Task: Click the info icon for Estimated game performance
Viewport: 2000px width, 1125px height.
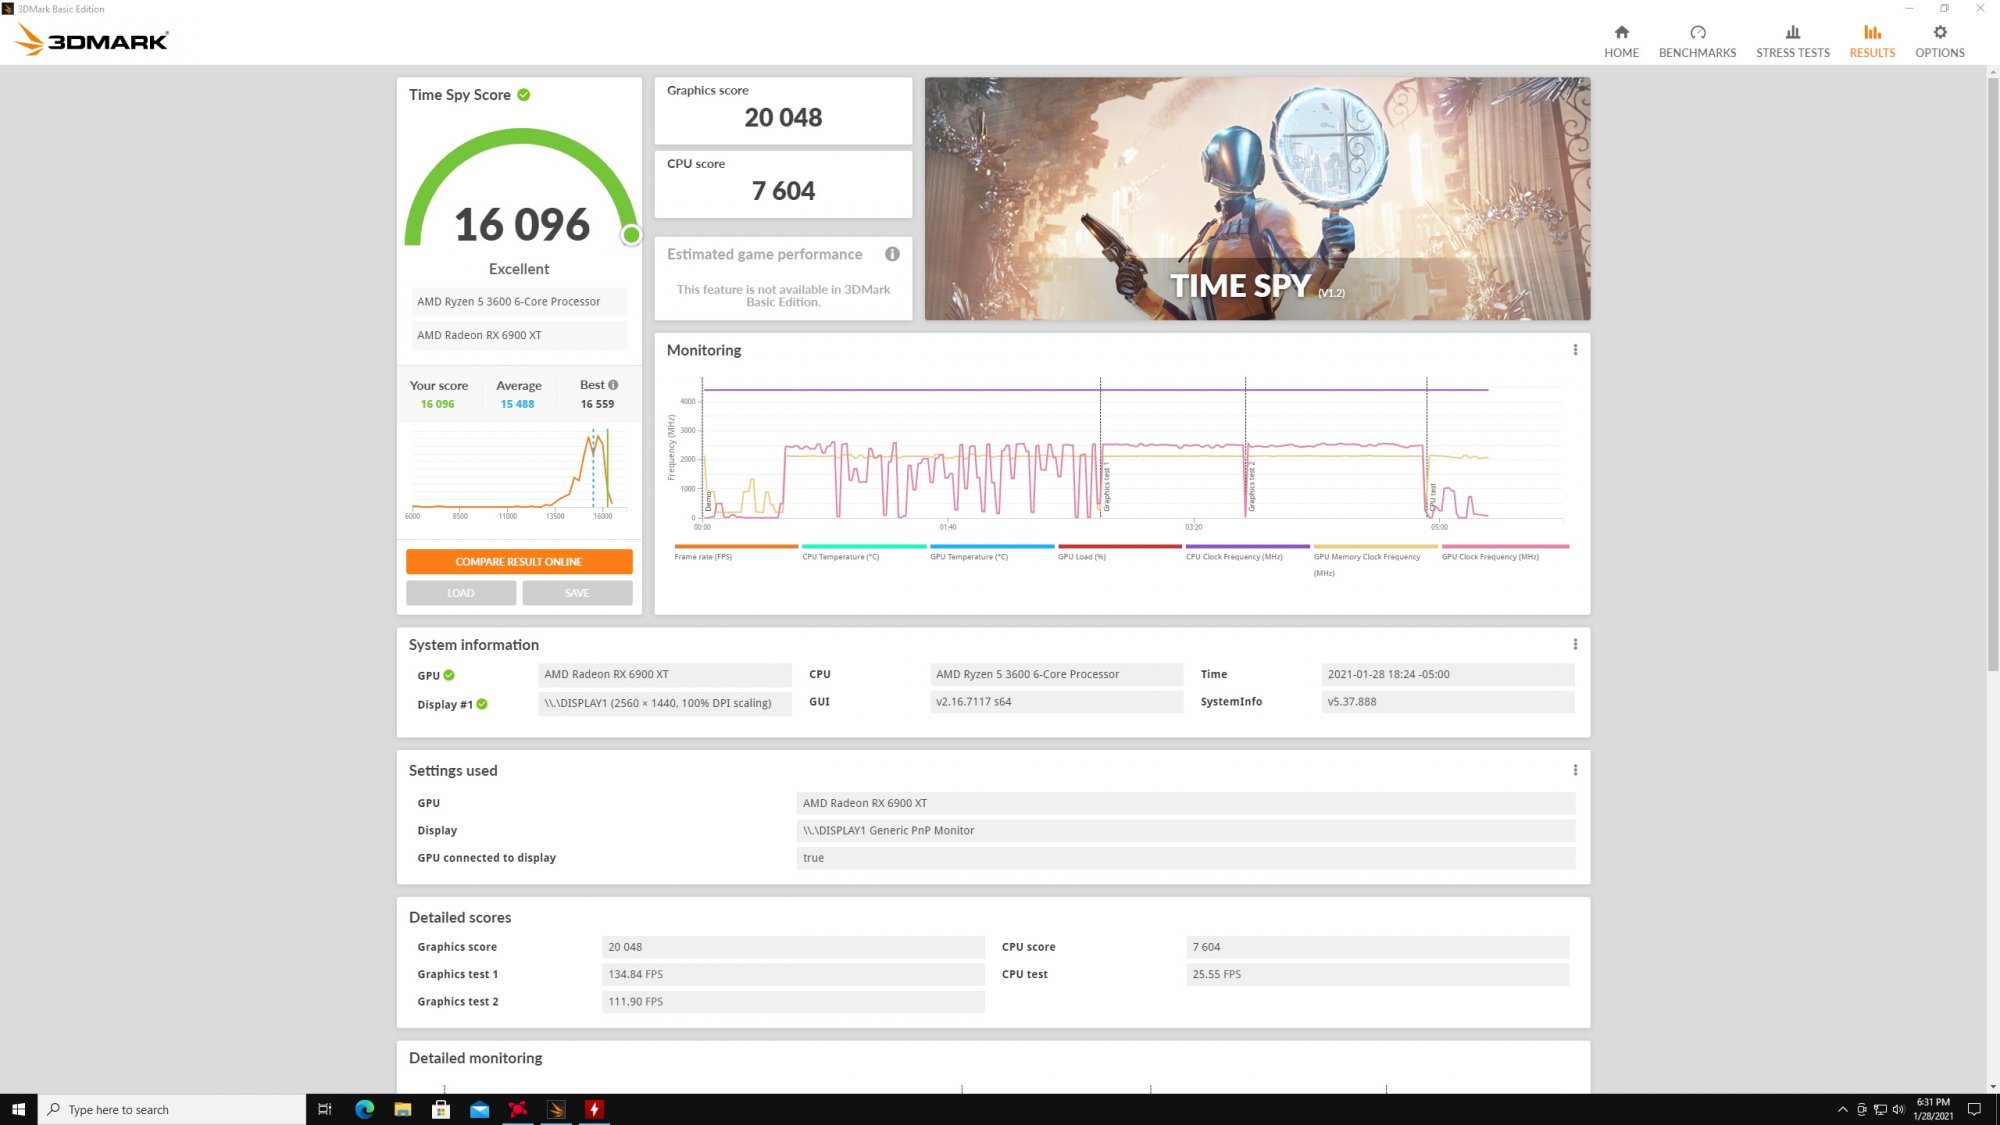Action: (892, 254)
